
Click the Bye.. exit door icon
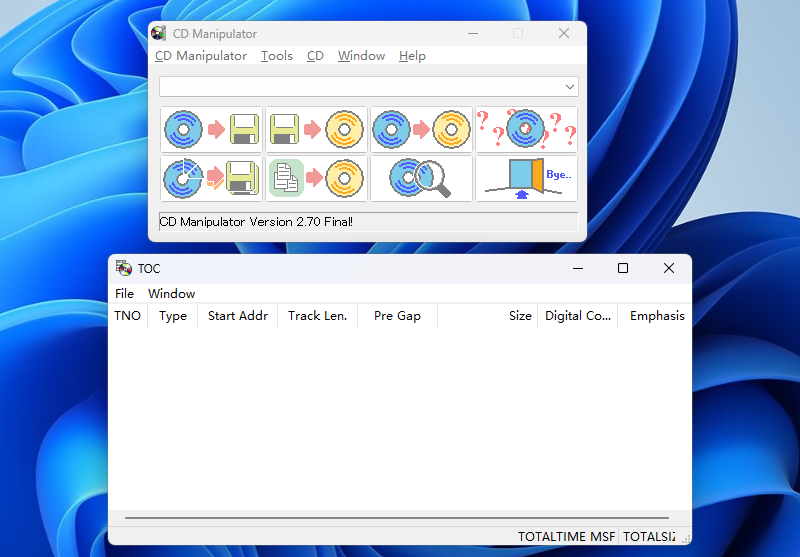coord(527,179)
